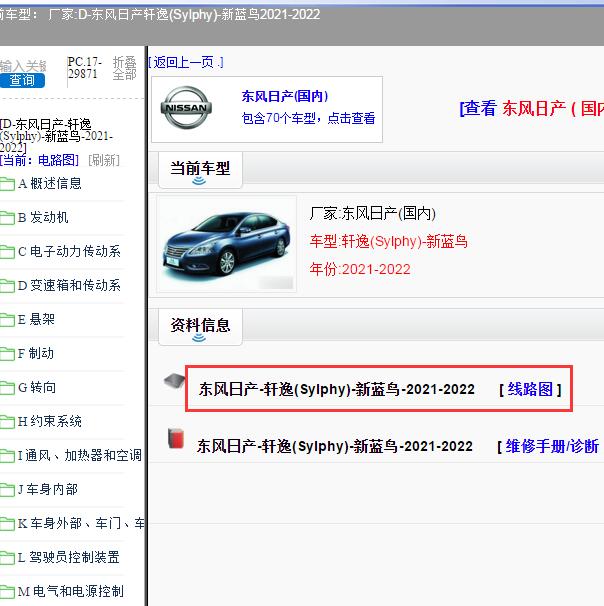The width and height of the screenshot is (604, 606).
Task: Click 折叠全部 to collapse all
Action: click(124, 68)
